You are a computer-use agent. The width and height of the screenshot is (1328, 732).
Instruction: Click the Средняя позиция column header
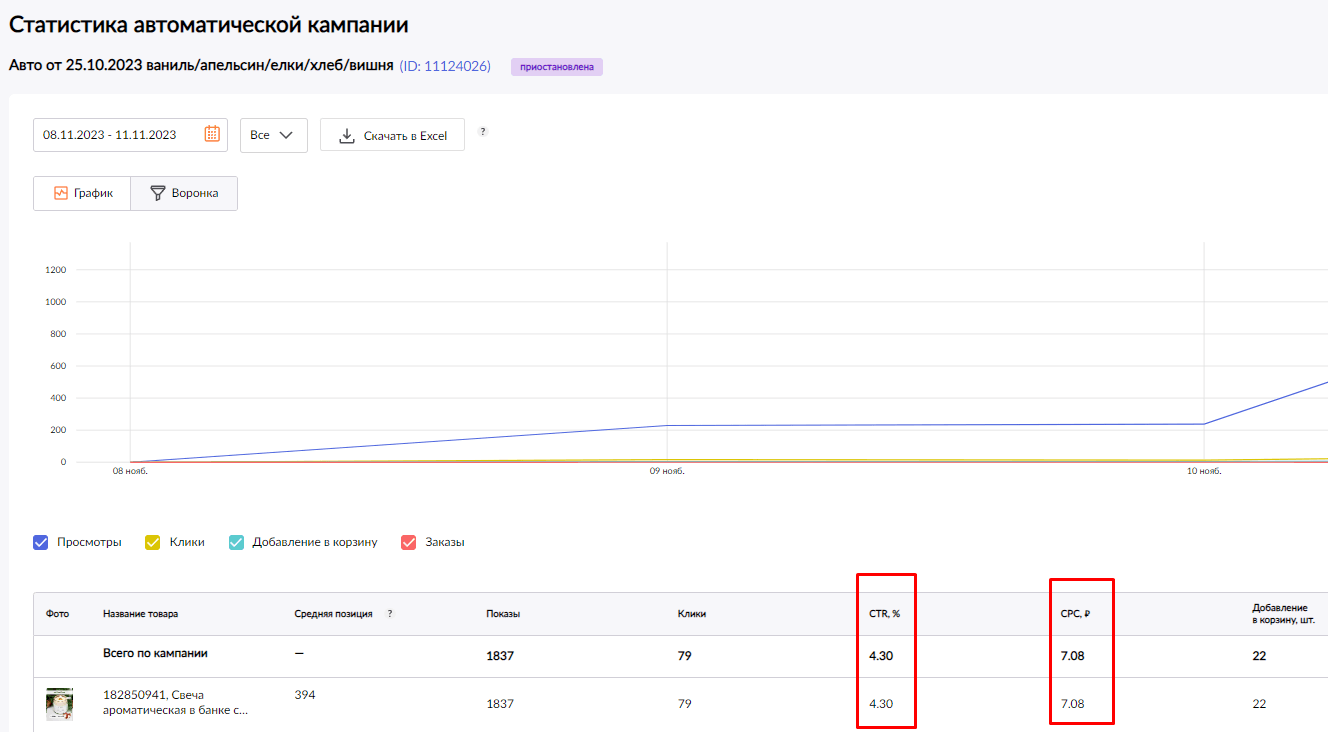tap(334, 614)
